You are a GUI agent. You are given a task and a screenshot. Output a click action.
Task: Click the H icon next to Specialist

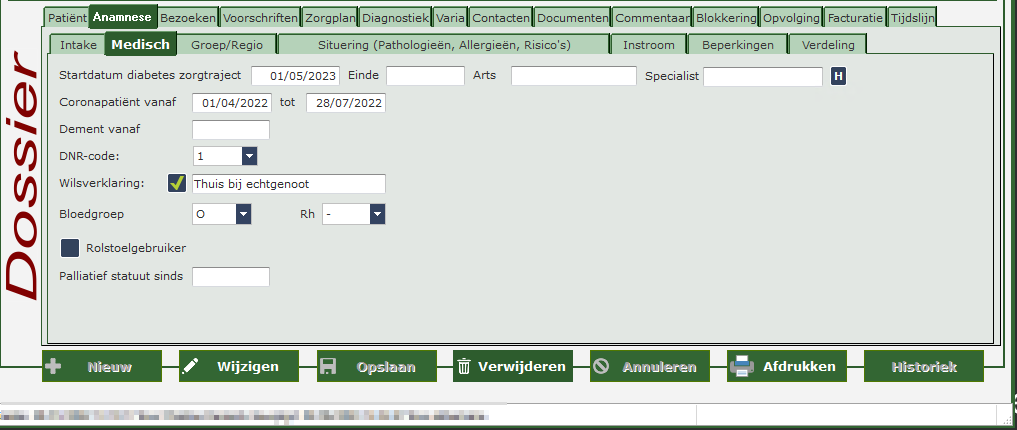tap(838, 76)
